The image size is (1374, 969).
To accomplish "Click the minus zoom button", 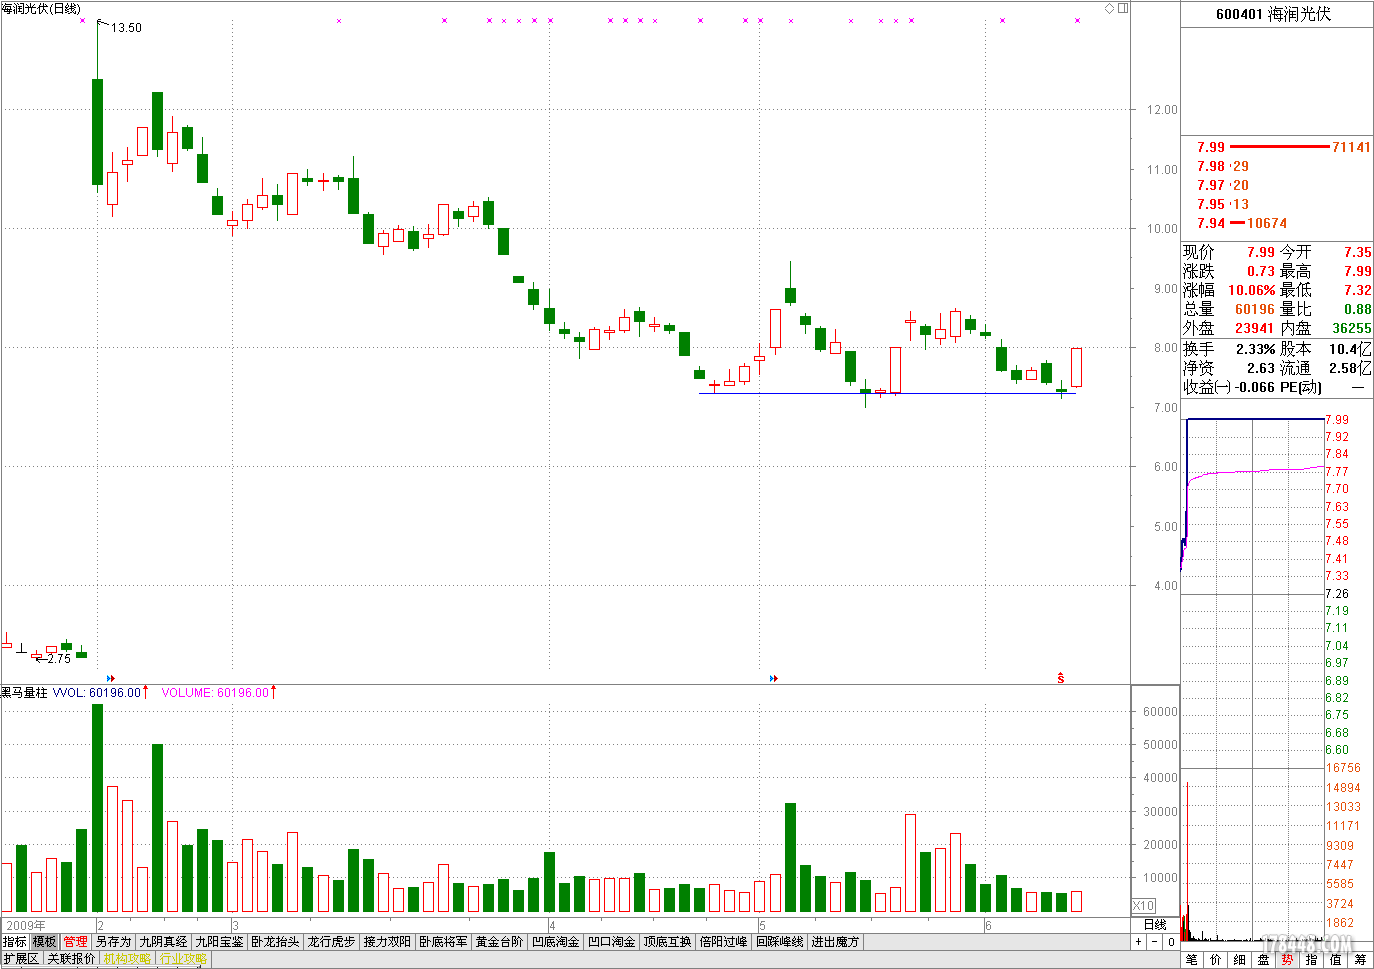I will pos(1155,942).
